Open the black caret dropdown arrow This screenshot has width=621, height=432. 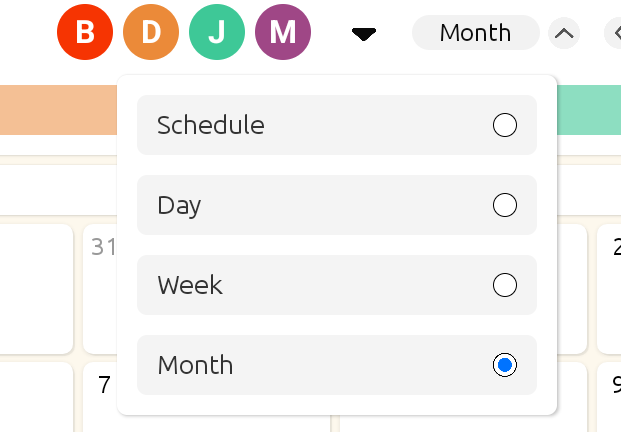click(364, 34)
